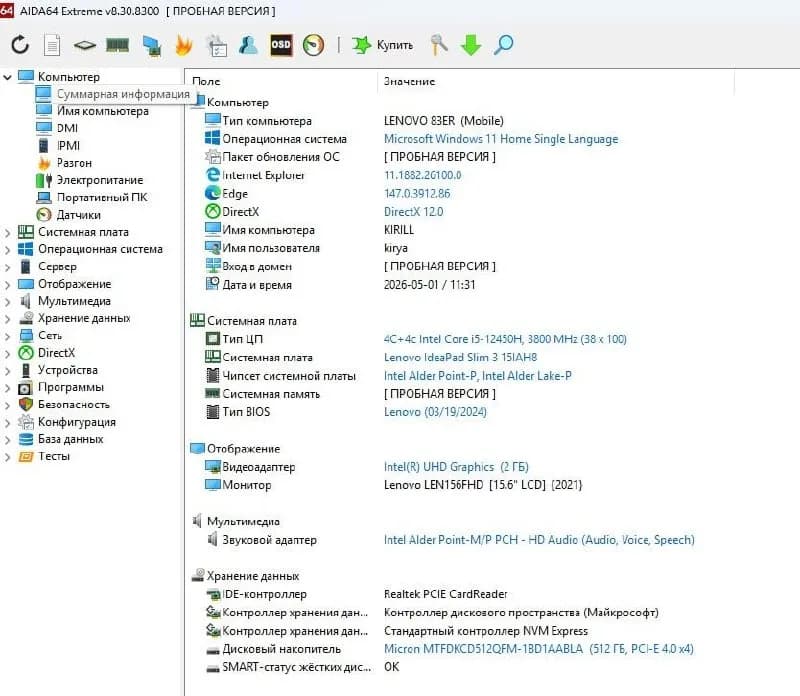Select Конфигурация in the left tree
This screenshot has height=696, width=800.
coord(77,422)
